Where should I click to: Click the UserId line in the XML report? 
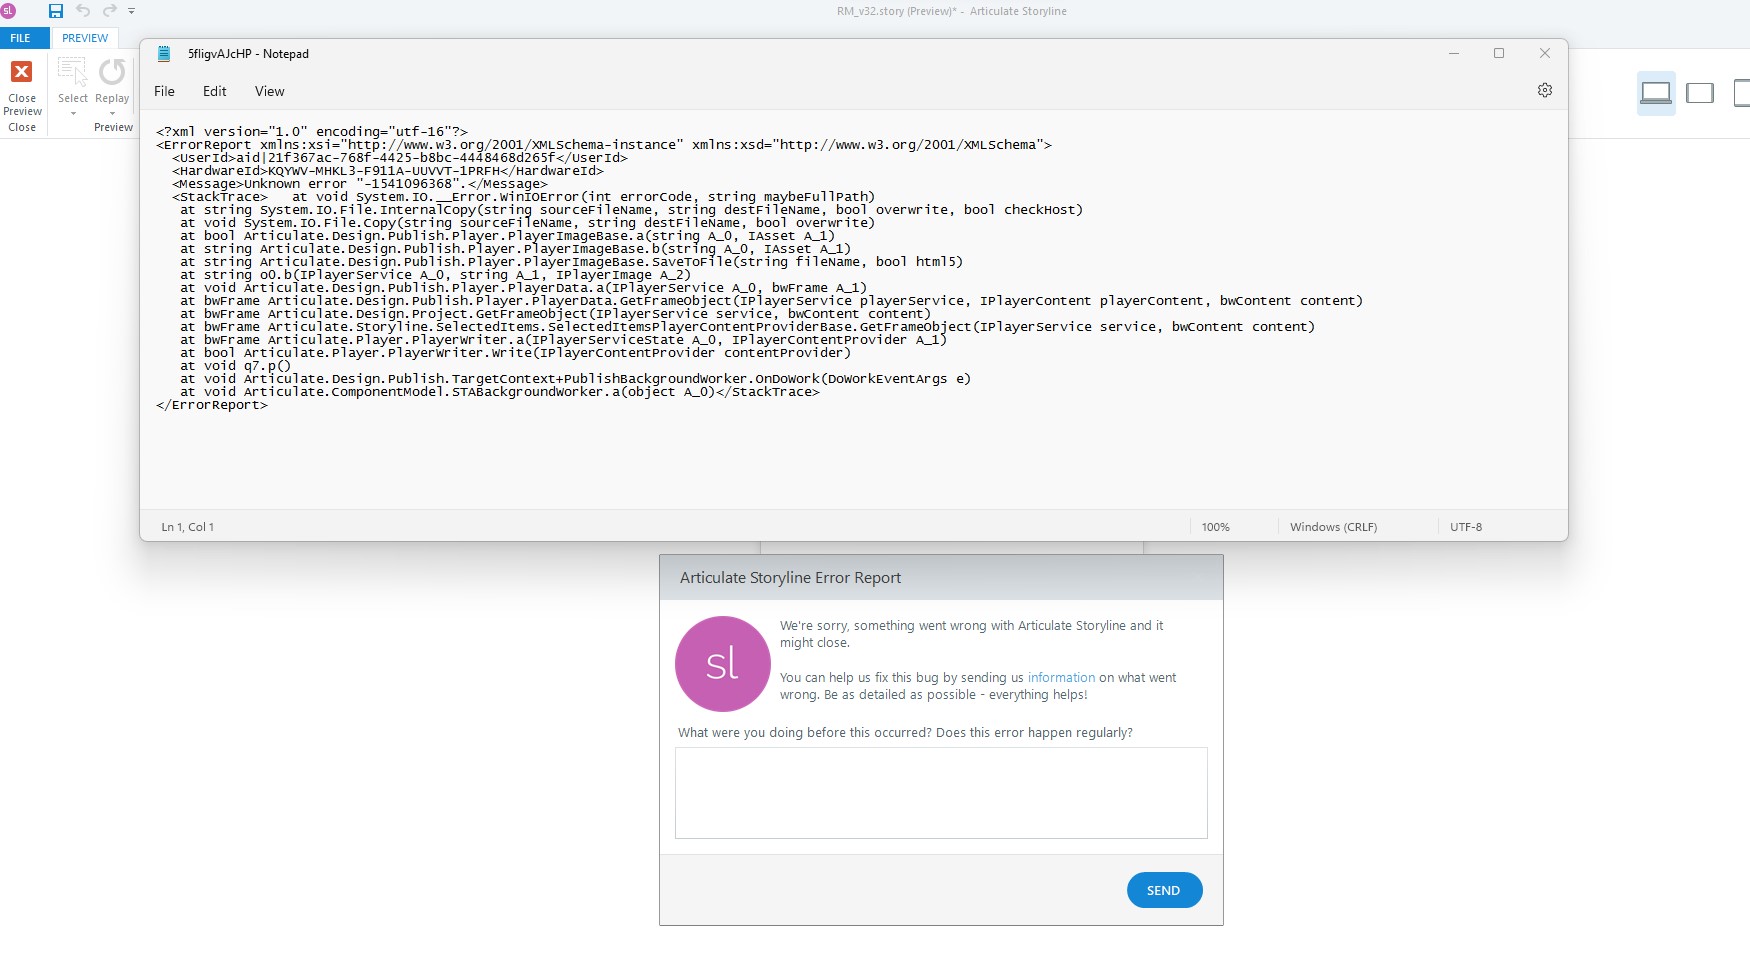pos(400,158)
